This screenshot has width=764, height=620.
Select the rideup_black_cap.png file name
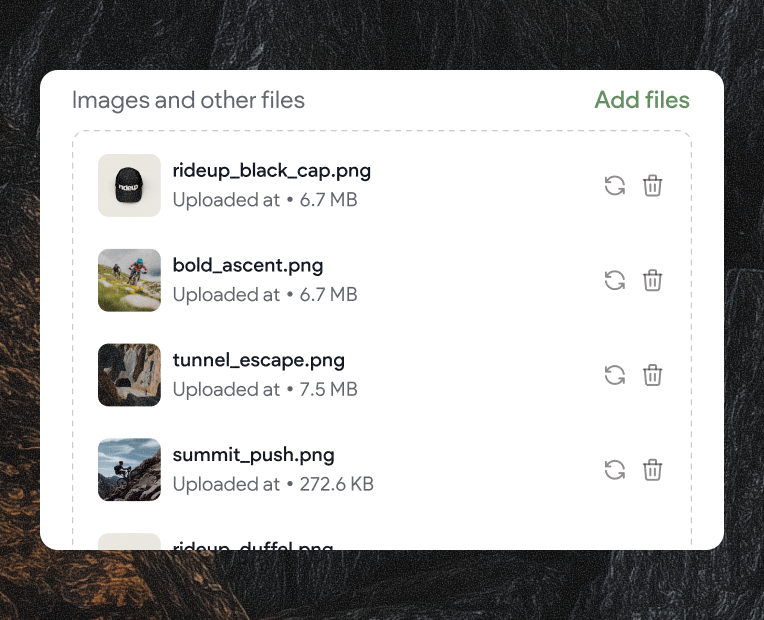pos(271,170)
